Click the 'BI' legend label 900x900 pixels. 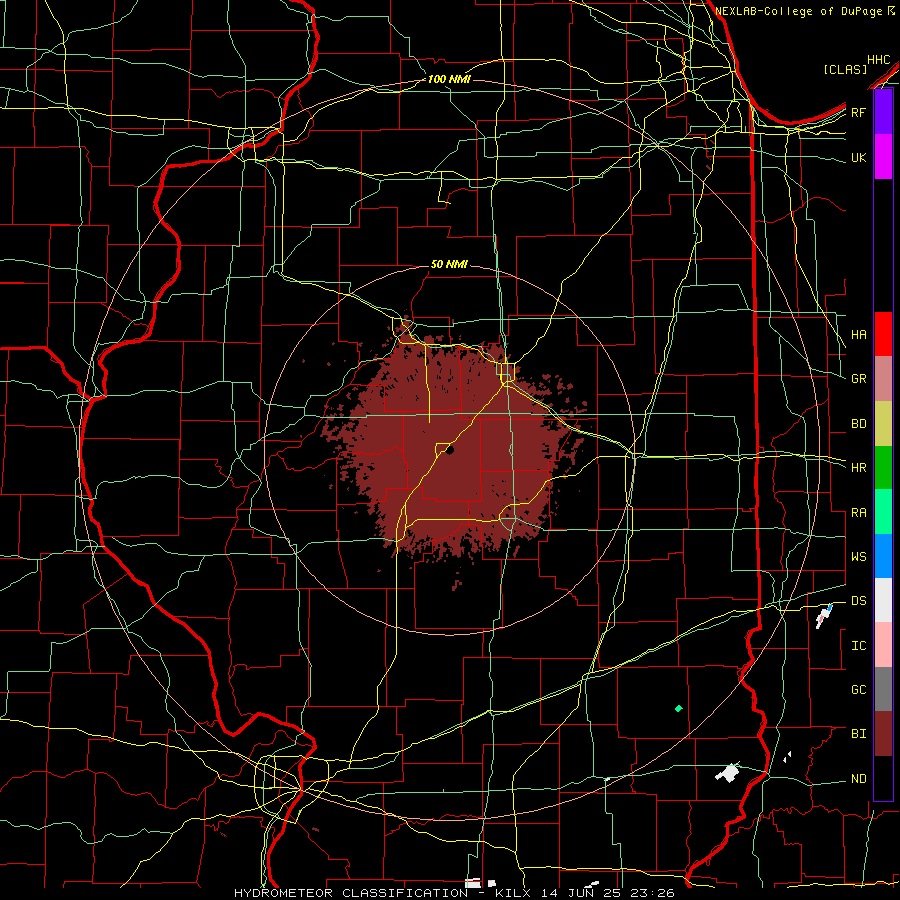[x=859, y=734]
